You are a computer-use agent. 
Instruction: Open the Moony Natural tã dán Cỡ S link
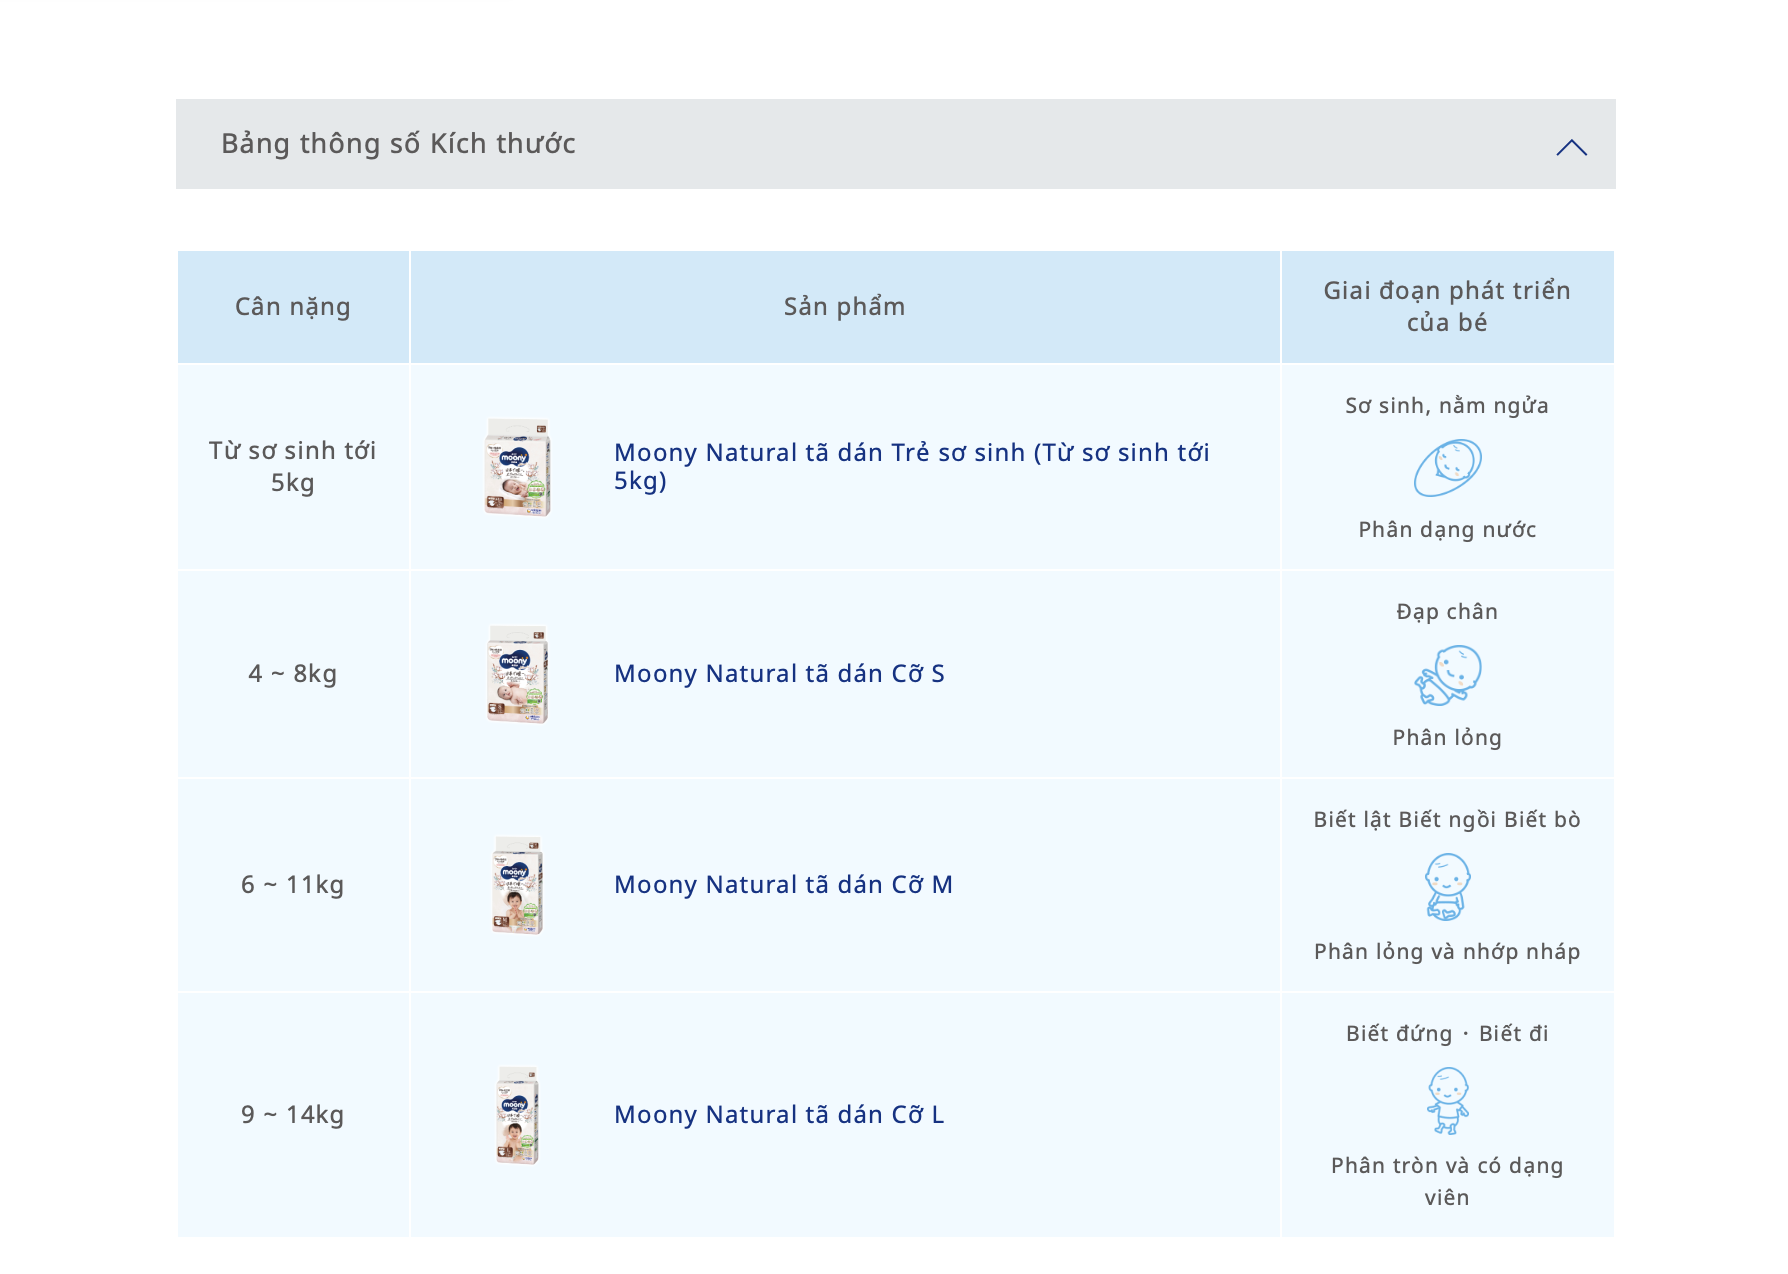779,674
